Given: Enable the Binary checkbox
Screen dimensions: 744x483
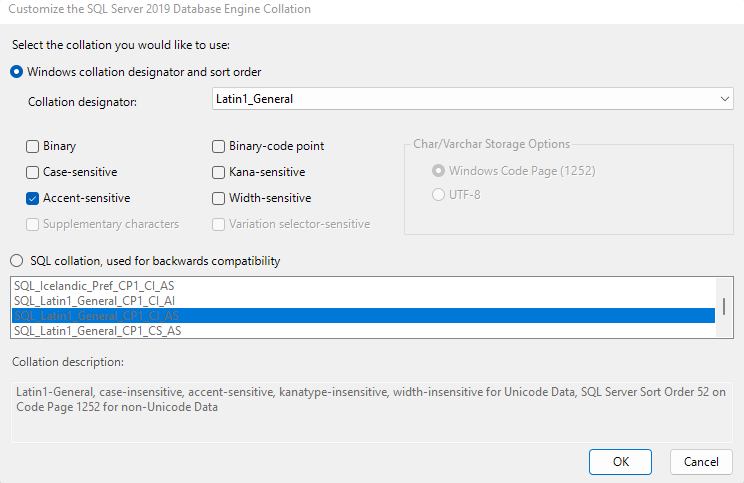Looking at the screenshot, I should (33, 146).
